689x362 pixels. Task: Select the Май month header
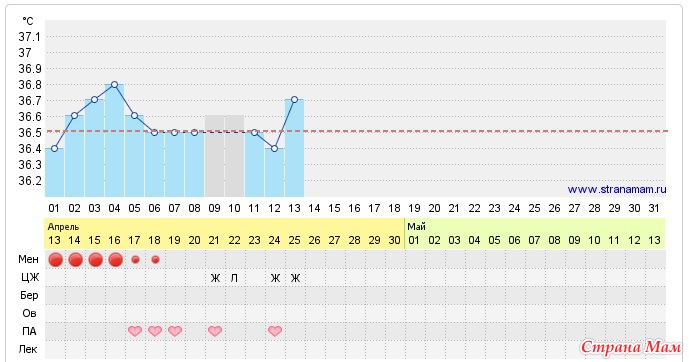point(416,227)
